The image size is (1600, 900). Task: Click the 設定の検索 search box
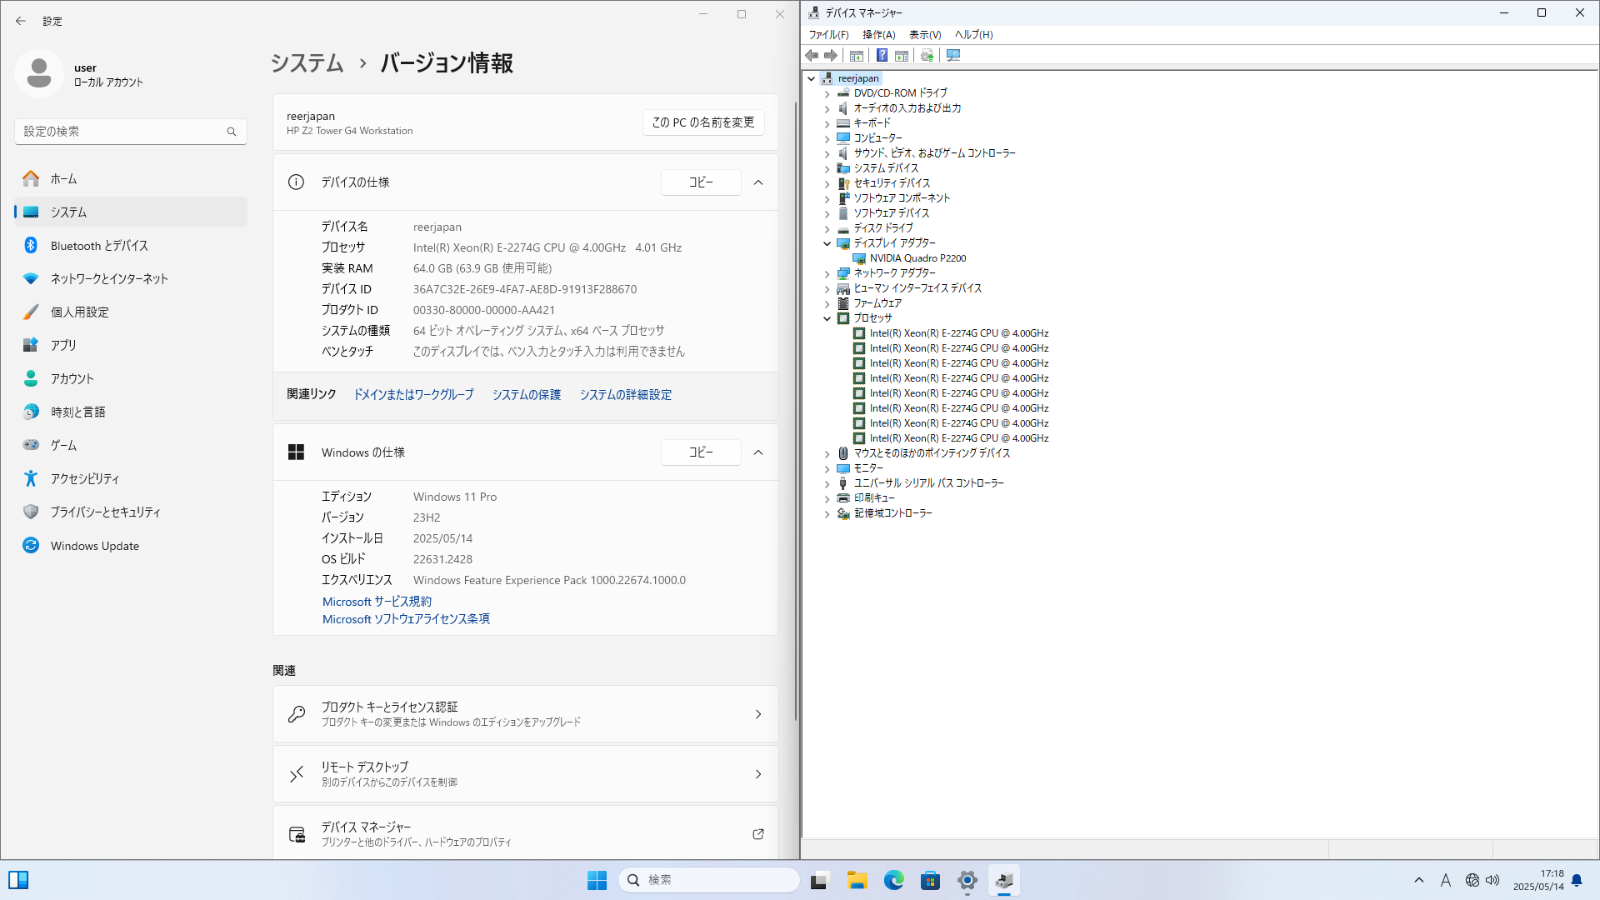point(120,132)
